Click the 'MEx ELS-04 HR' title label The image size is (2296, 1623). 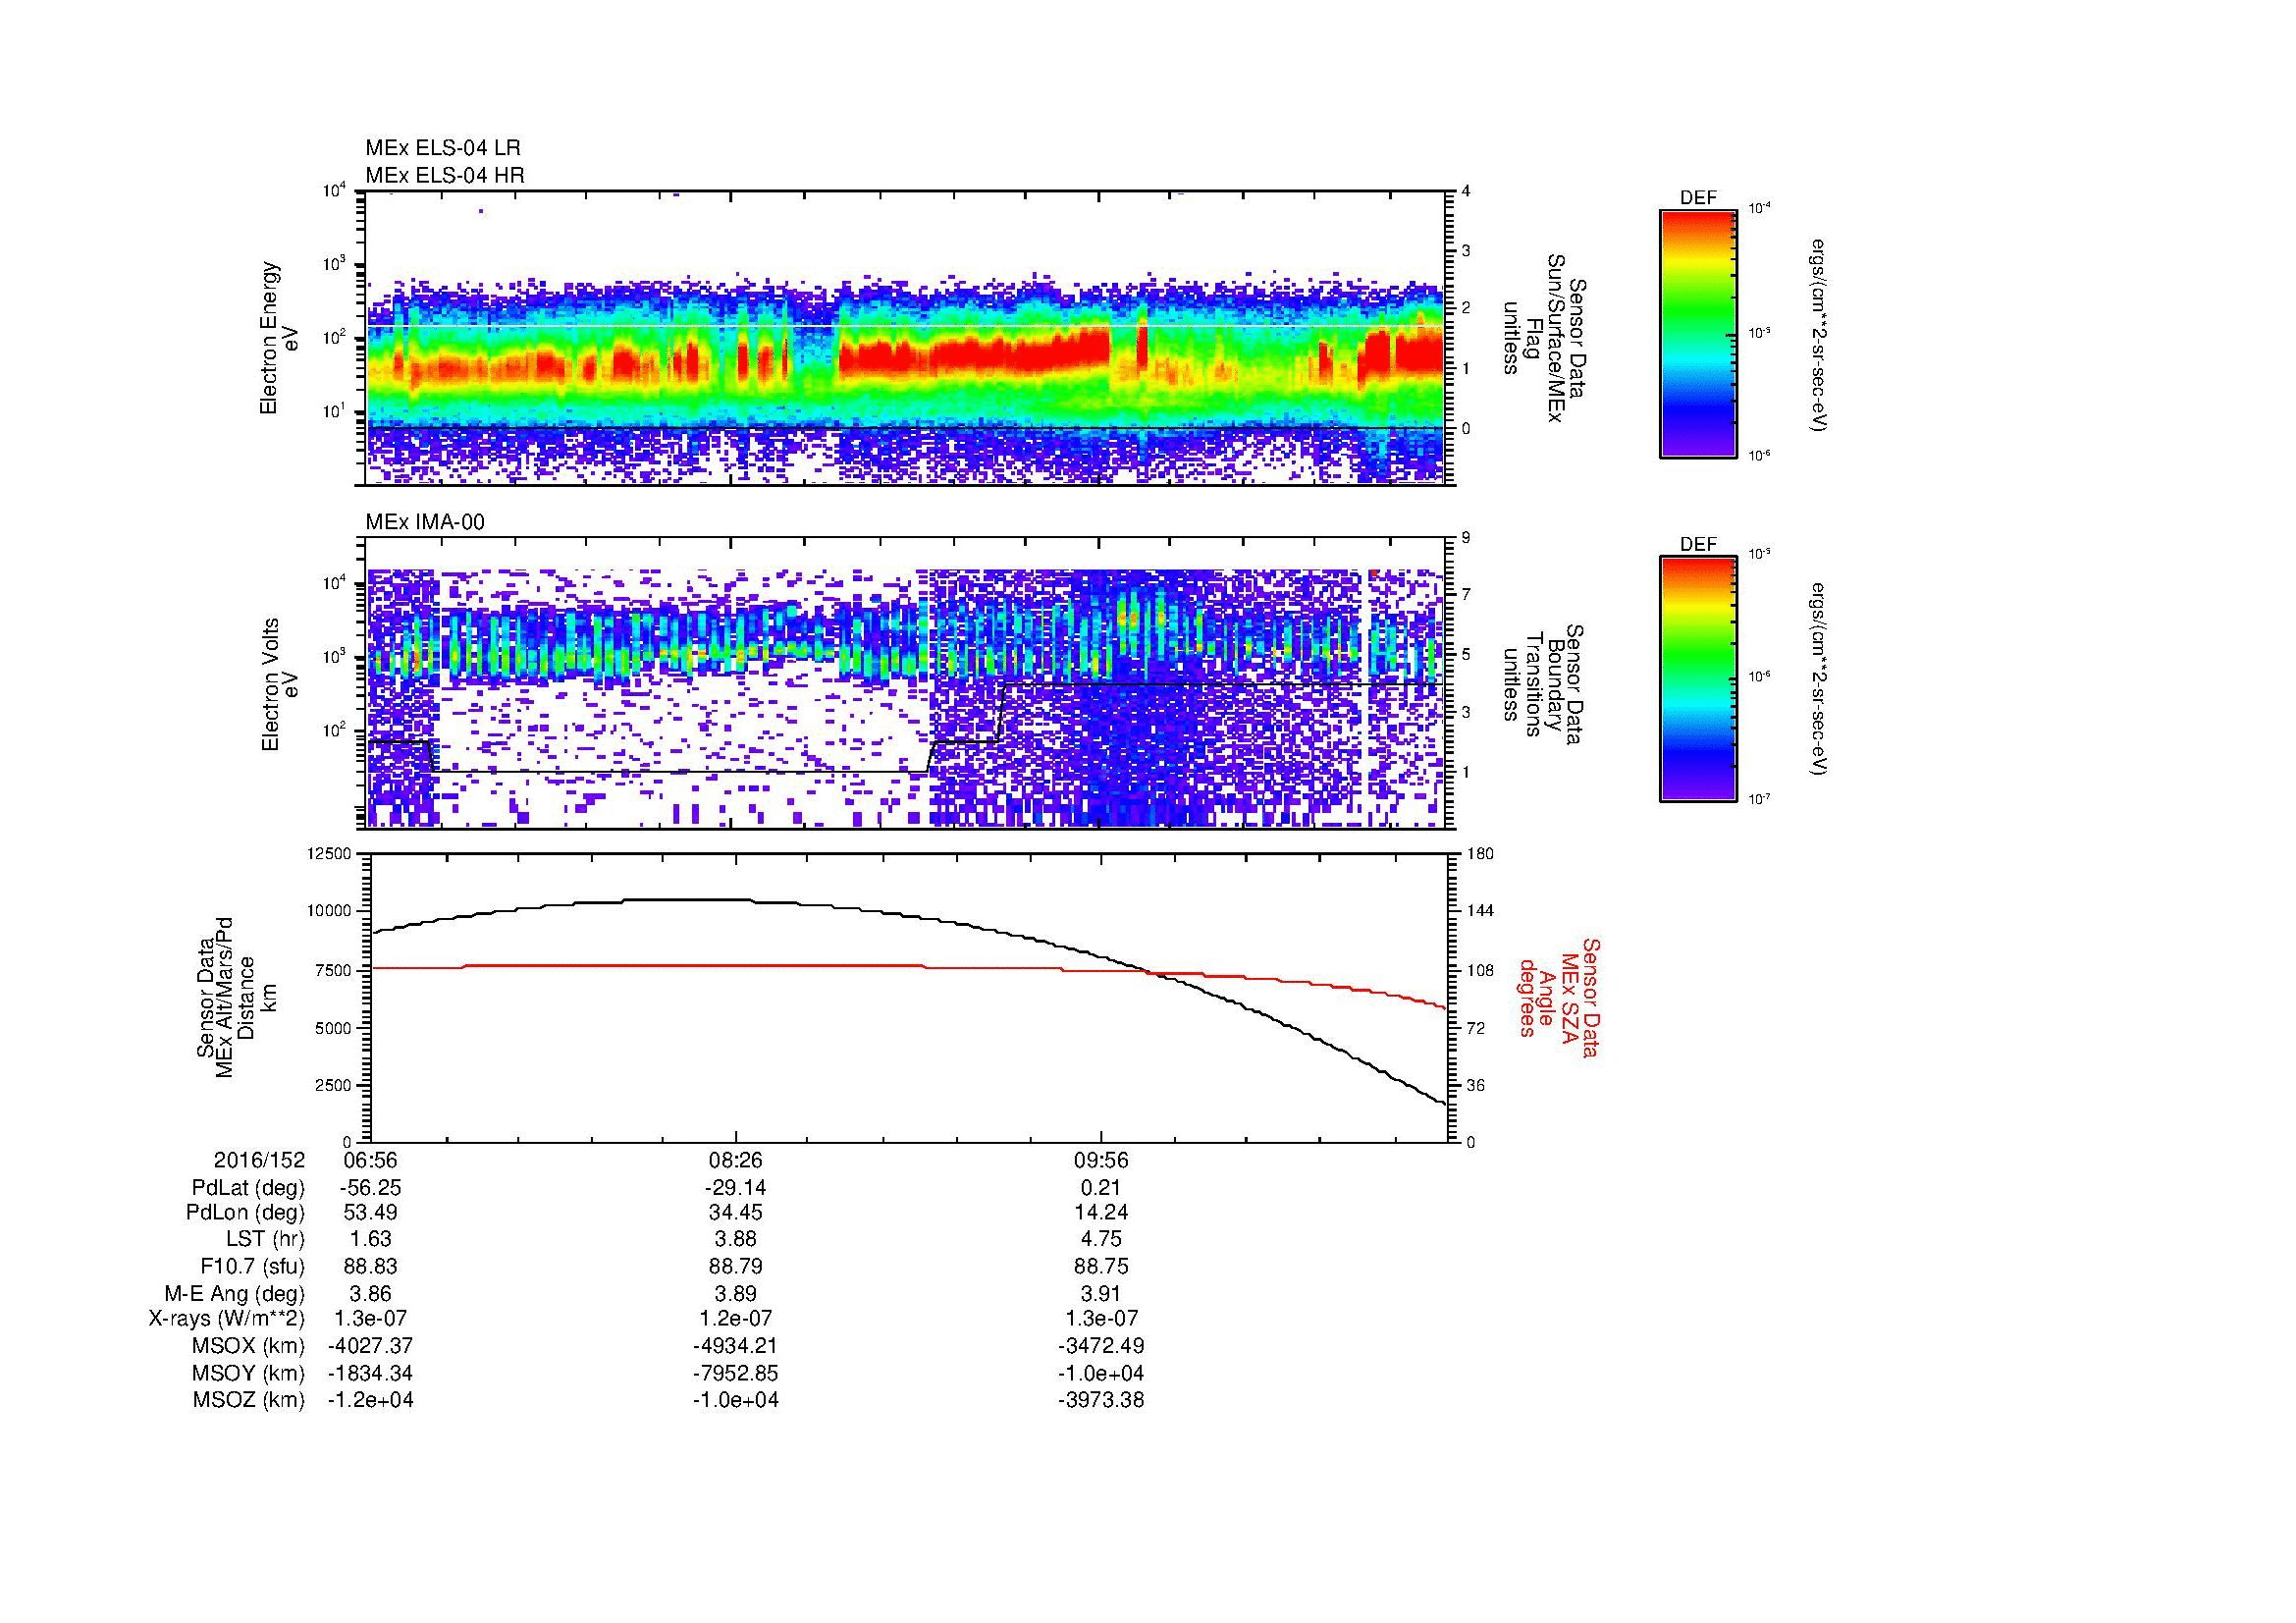[445, 175]
